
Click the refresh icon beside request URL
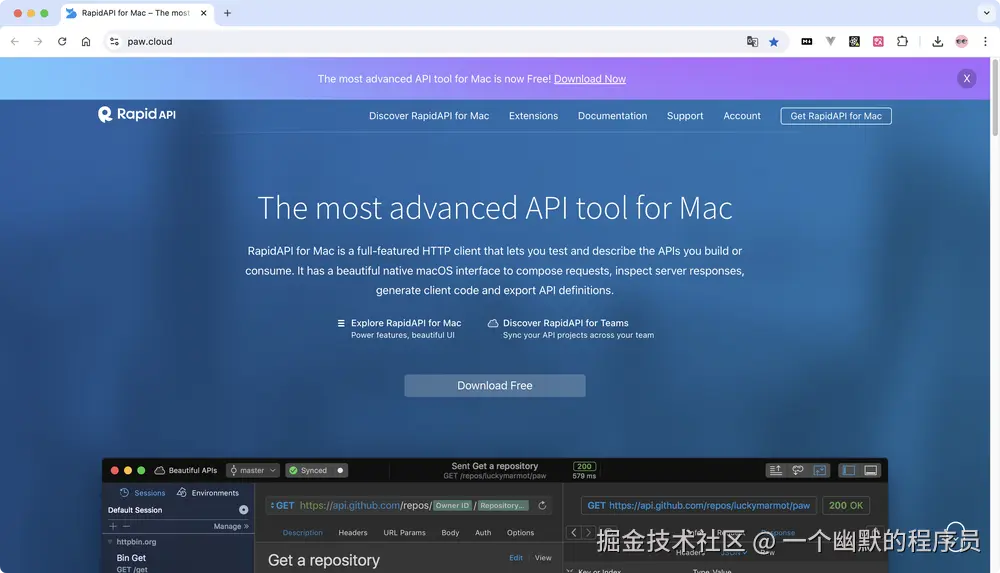(542, 505)
